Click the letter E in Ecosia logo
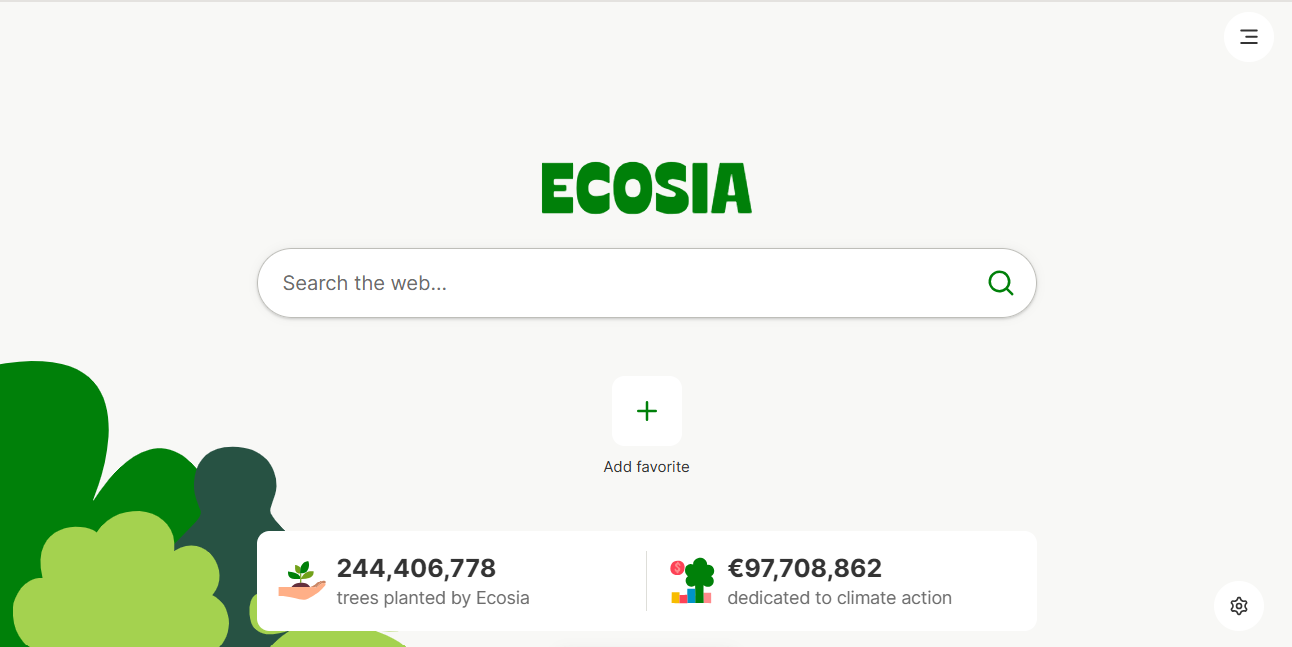Image resolution: width=1292 pixels, height=647 pixels. (x=557, y=189)
